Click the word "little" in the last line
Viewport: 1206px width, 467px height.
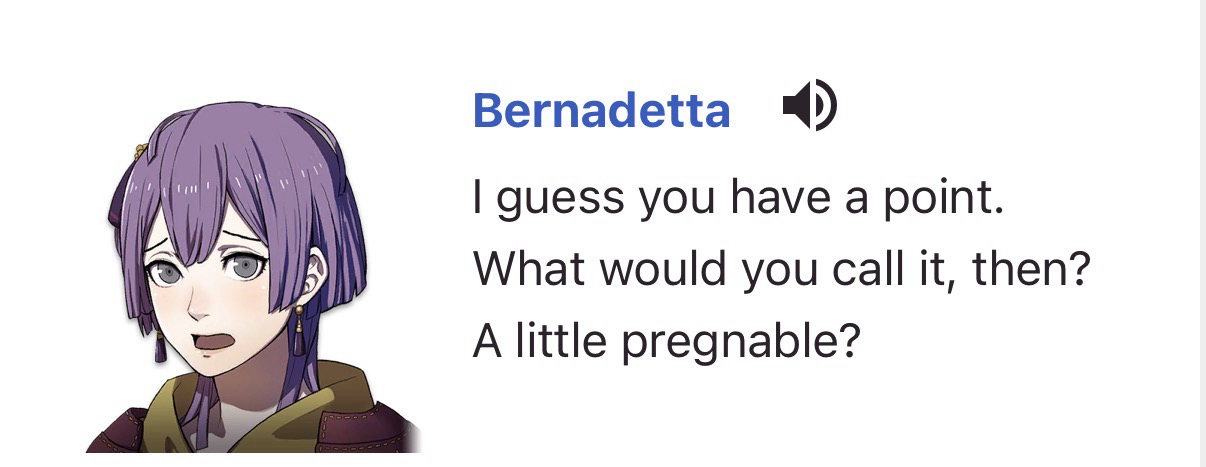tap(563, 342)
